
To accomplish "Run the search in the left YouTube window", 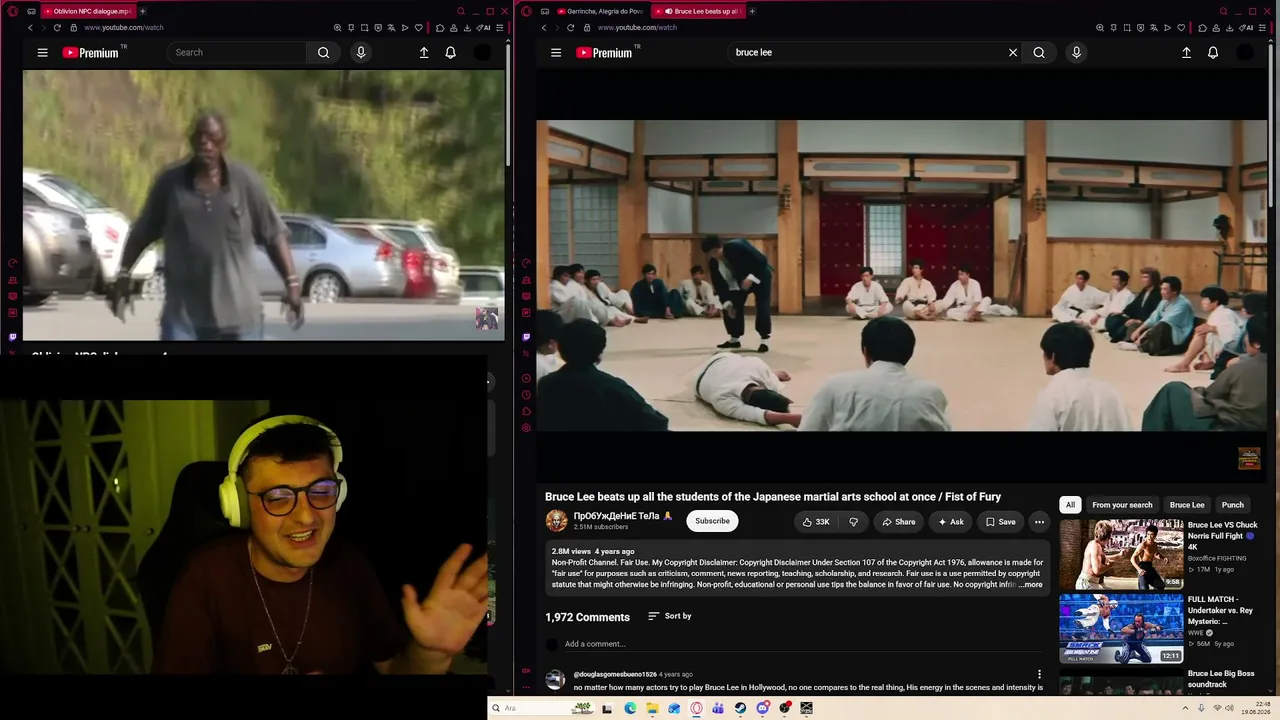I will tap(323, 52).
